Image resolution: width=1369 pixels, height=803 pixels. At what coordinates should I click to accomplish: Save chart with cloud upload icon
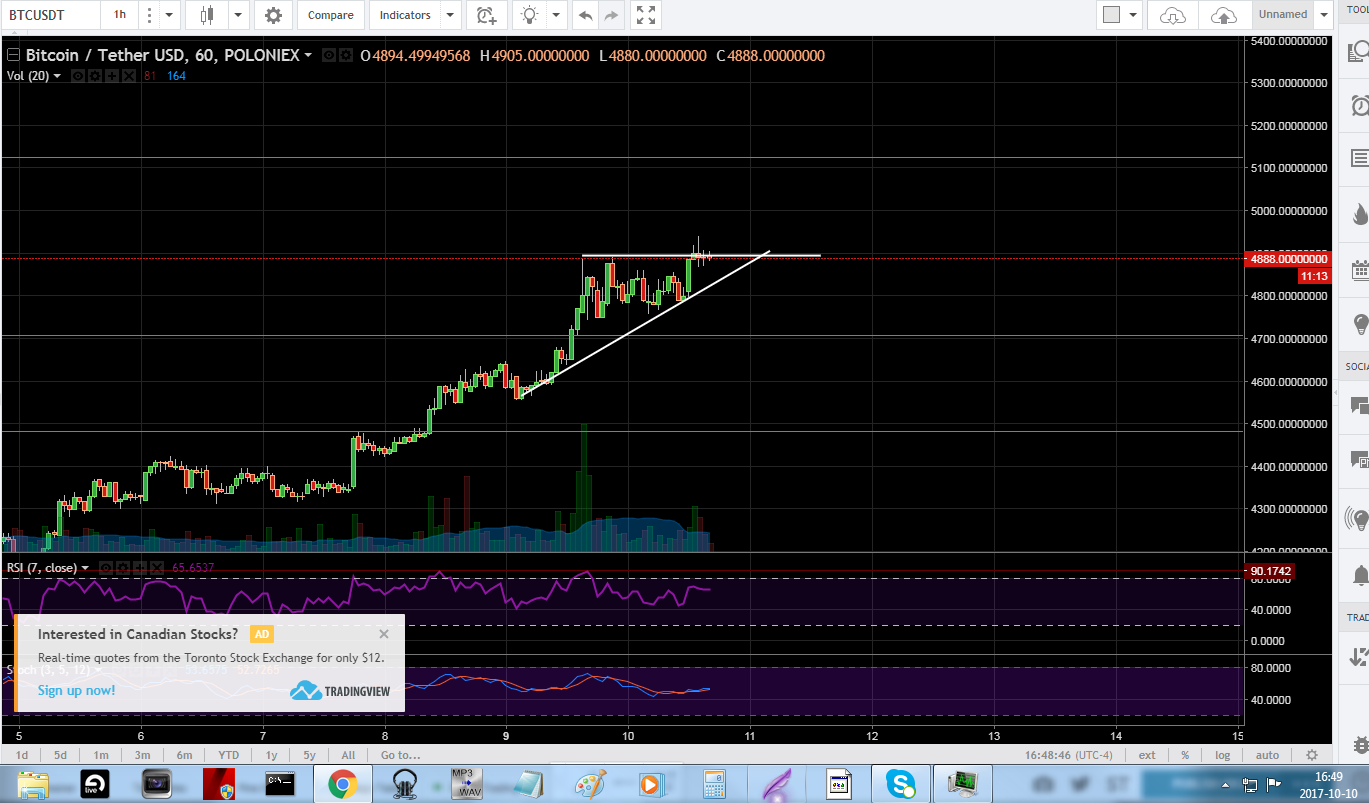1223,15
